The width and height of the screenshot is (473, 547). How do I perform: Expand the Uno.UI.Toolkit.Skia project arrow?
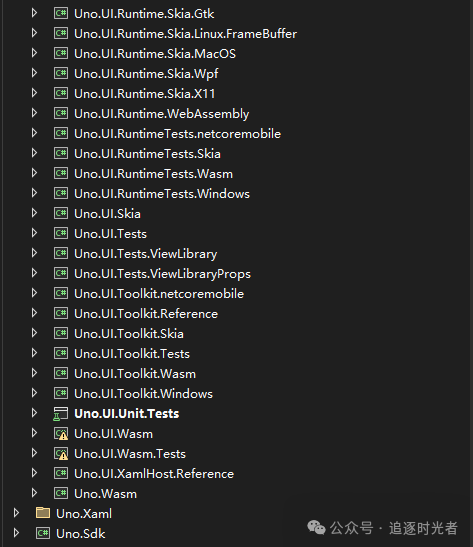34,333
